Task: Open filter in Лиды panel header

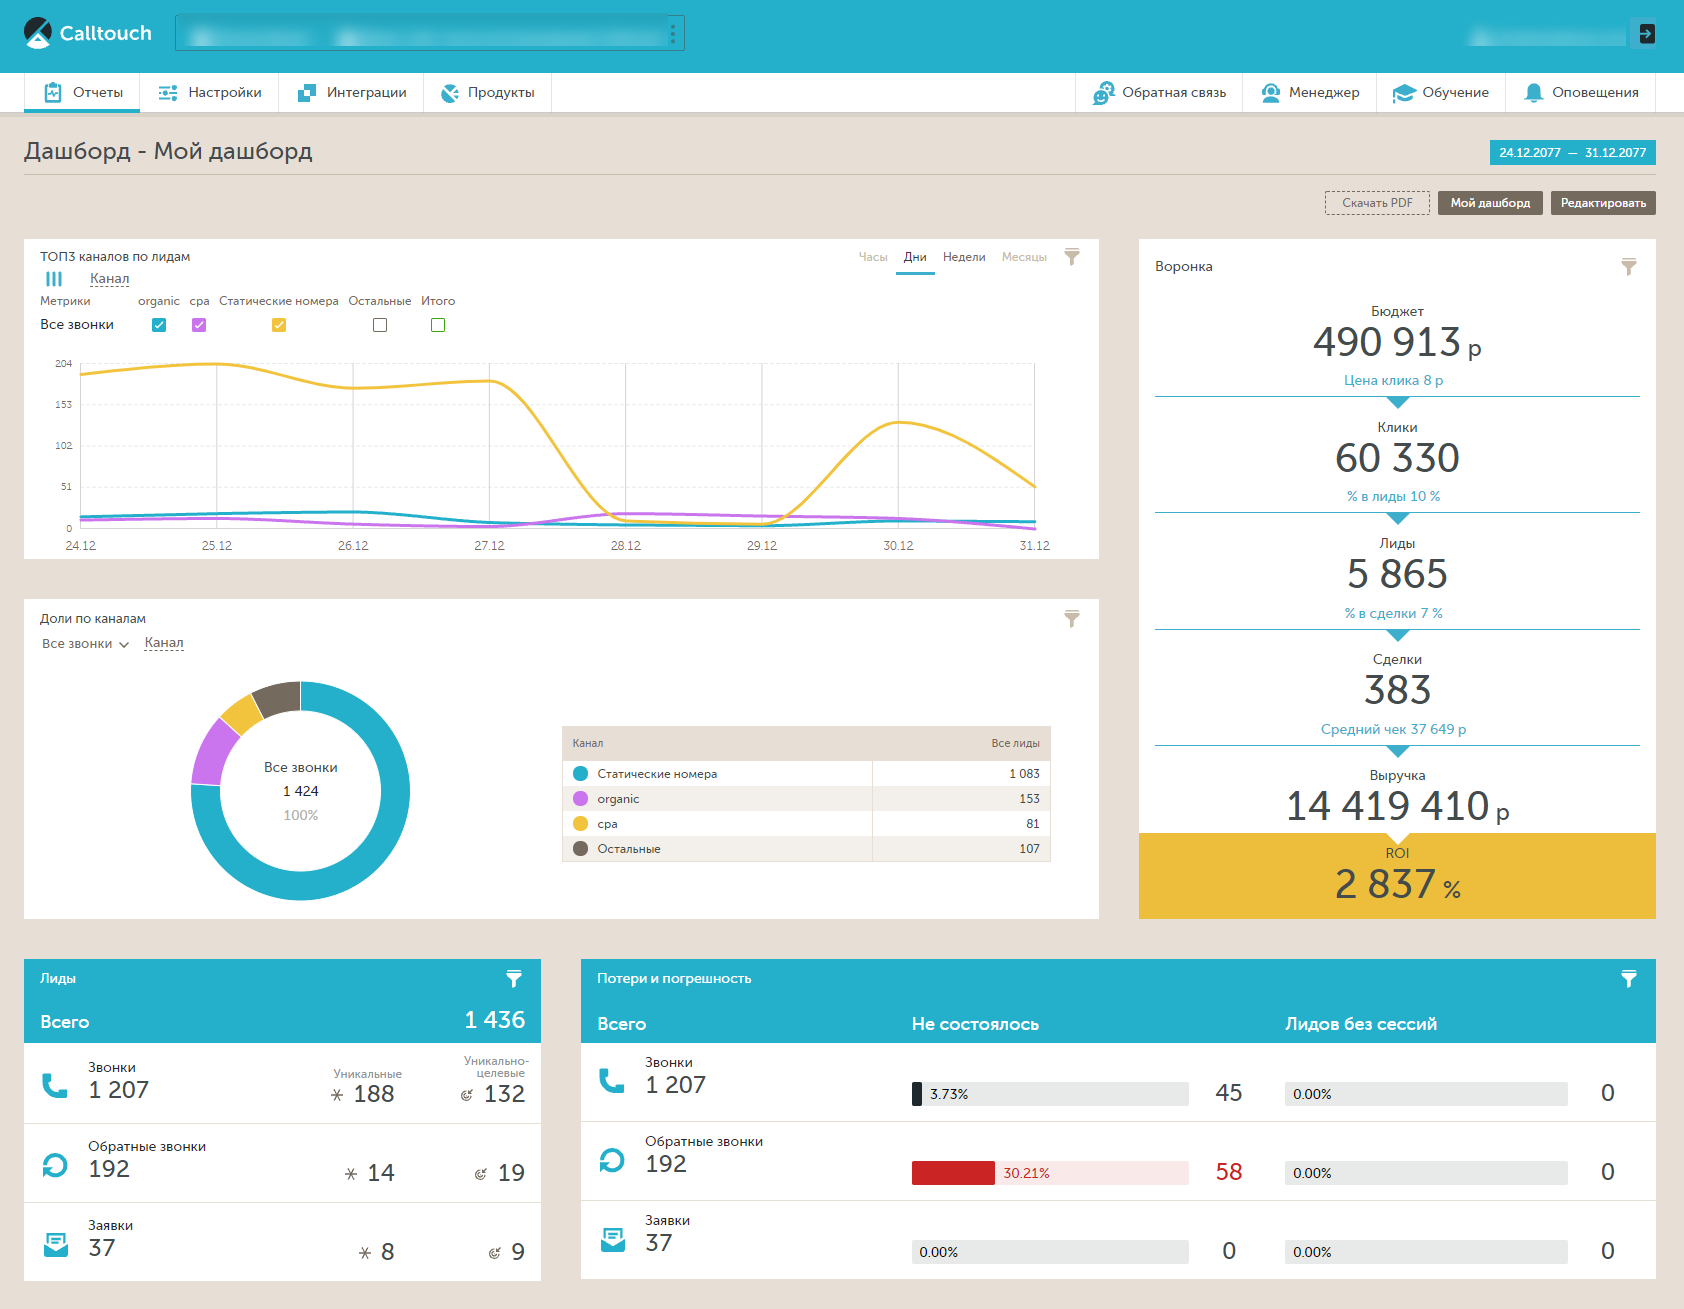Action: (513, 979)
